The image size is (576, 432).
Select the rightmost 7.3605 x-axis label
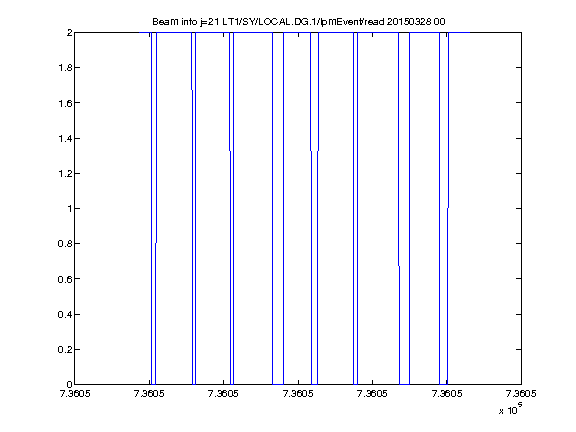tap(521, 394)
